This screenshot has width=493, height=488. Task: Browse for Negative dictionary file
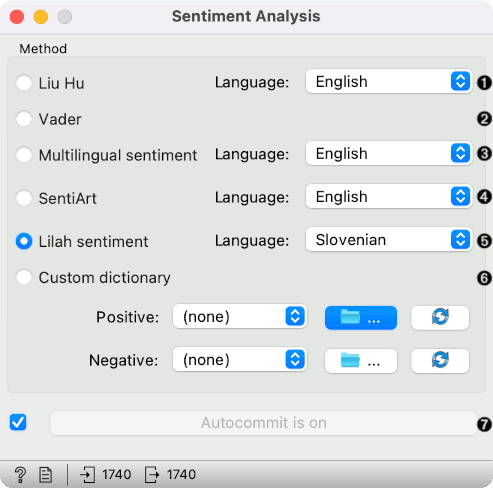point(361,361)
